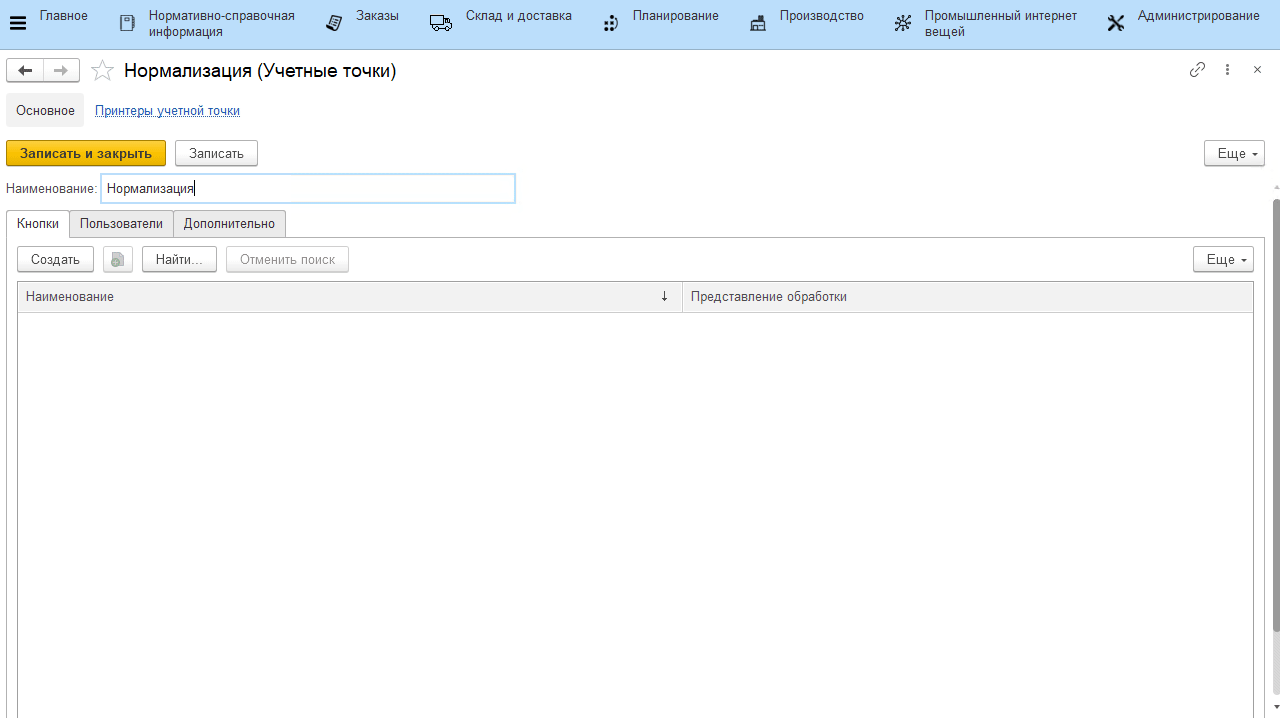The height and width of the screenshot is (720, 1280).
Task: Click the vertical scrollbar on the right
Action: (x=1275, y=414)
